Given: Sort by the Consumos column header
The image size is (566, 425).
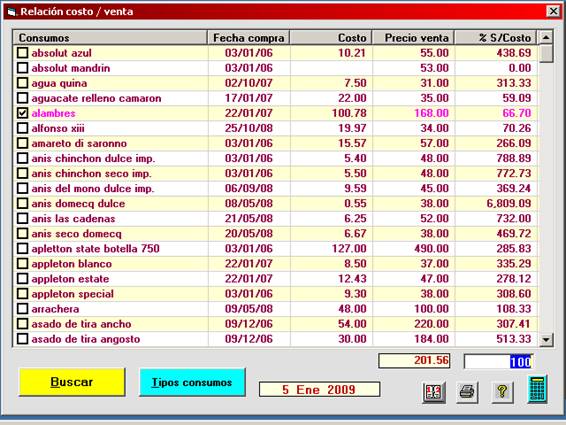Looking at the screenshot, I should (x=110, y=38).
